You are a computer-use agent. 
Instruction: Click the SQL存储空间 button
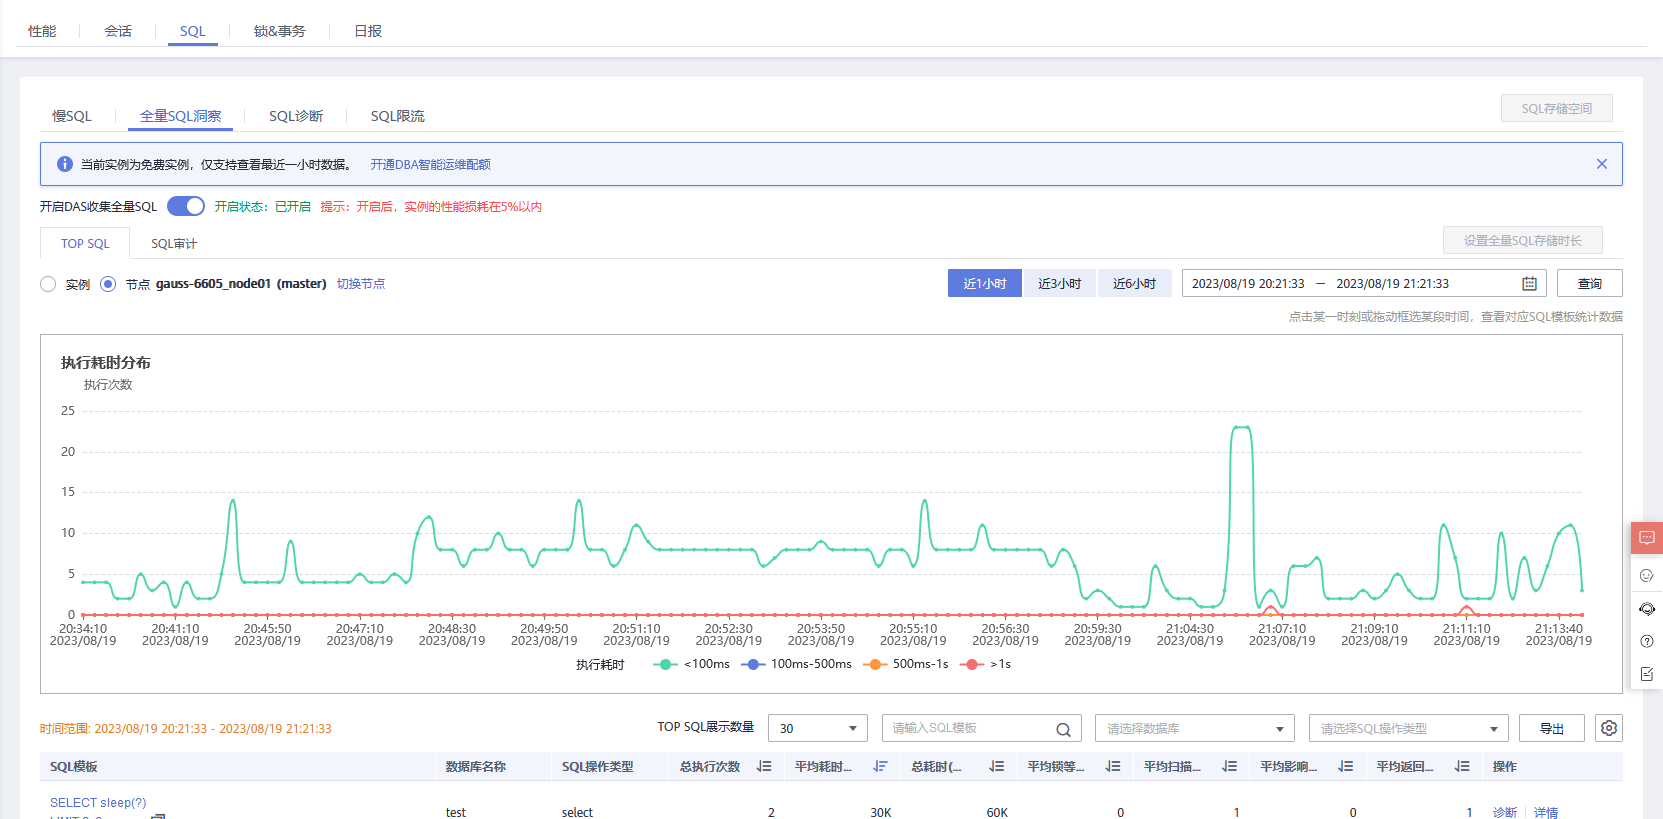[1557, 108]
